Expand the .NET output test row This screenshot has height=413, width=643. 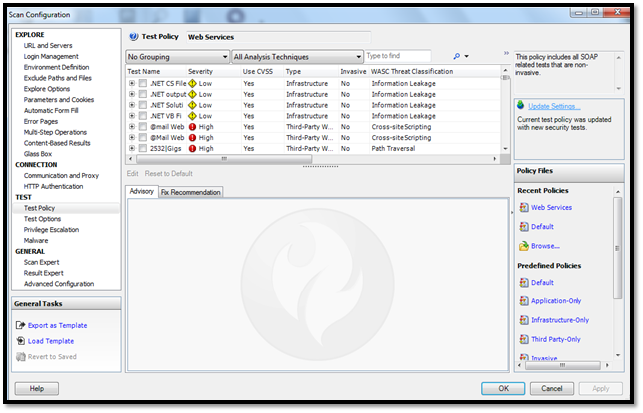point(132,94)
